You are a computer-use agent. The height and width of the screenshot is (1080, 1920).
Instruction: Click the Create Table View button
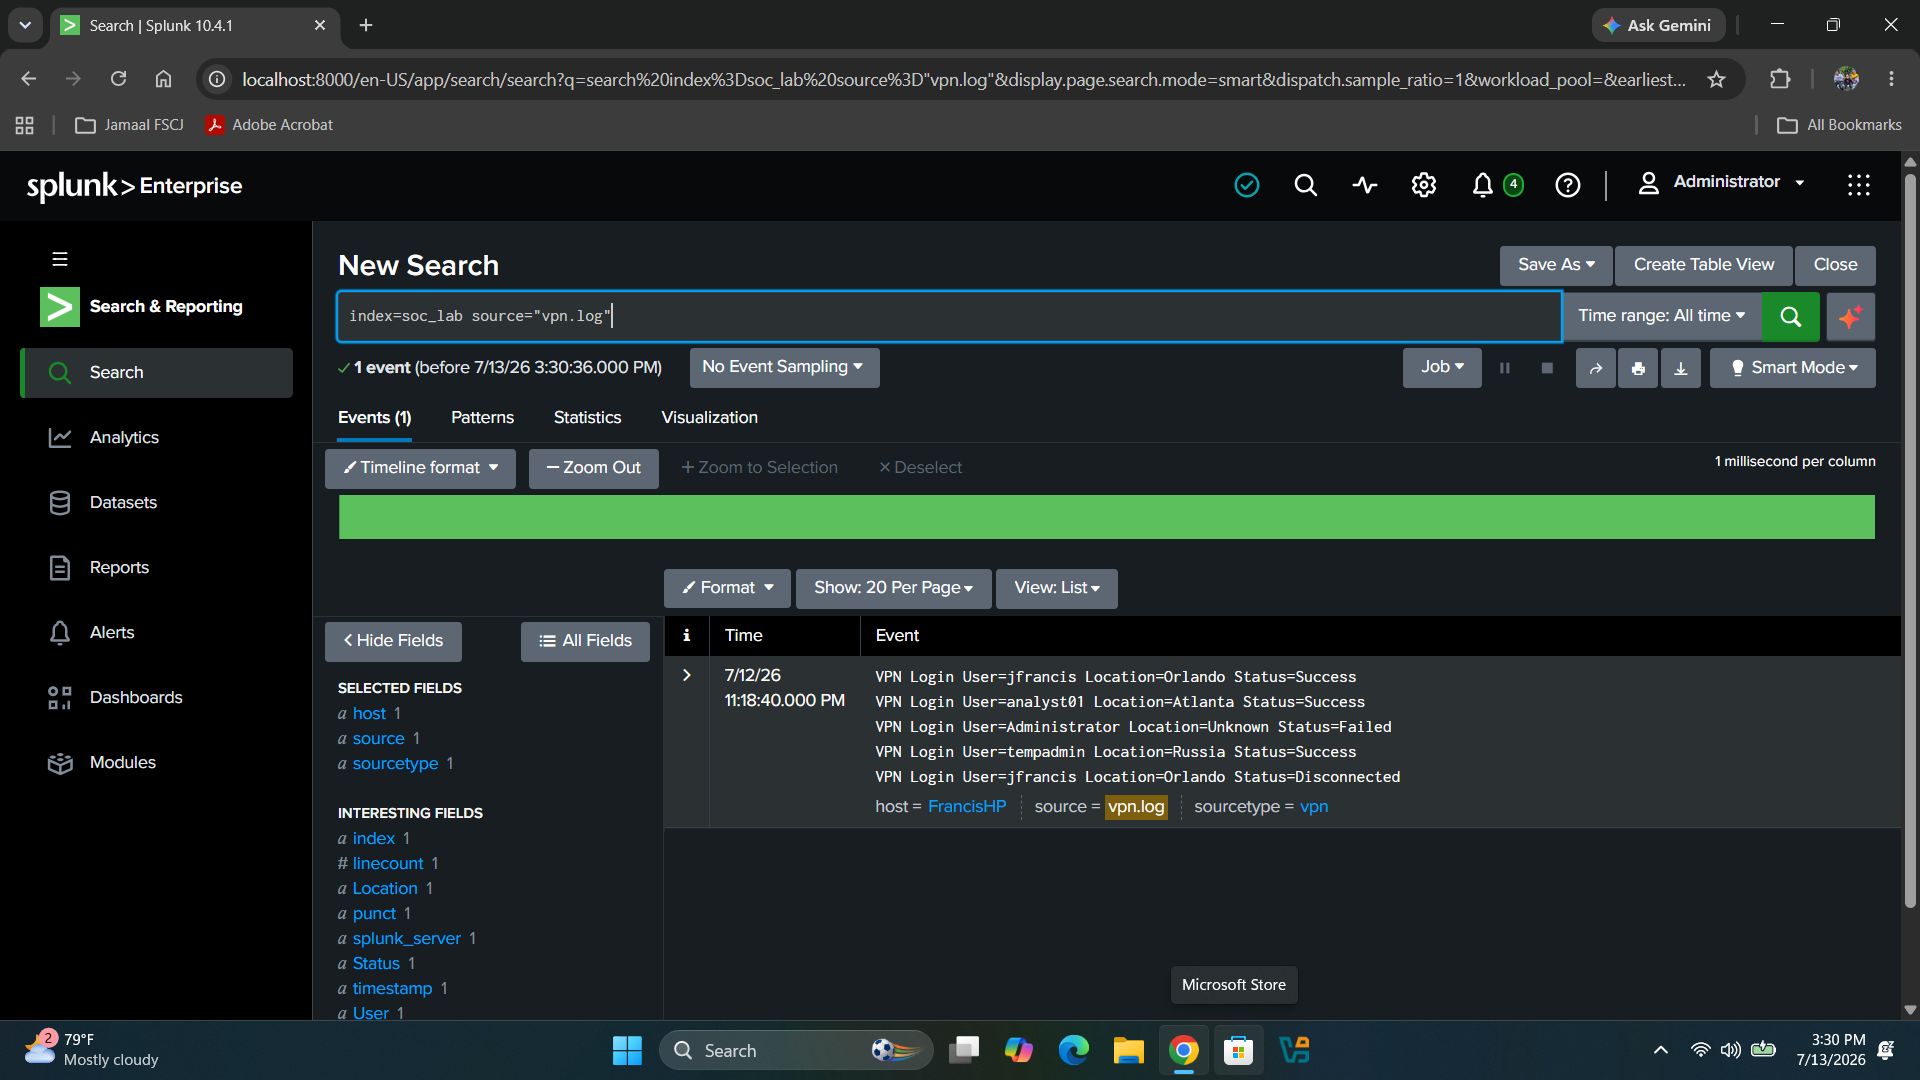click(1704, 265)
